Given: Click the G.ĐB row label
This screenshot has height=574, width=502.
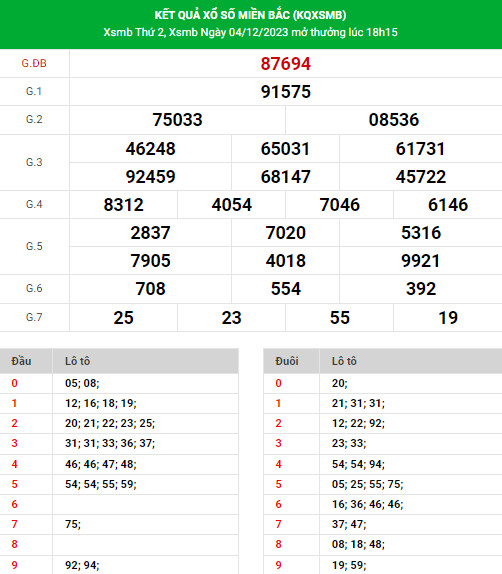Looking at the screenshot, I should coord(34,63).
